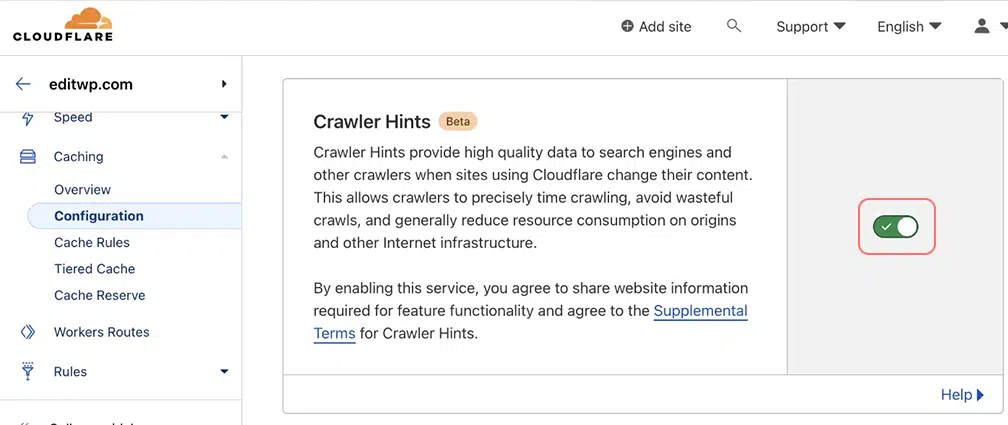1008x425 pixels.
Task: Go to Caching Overview
Action: (82, 190)
